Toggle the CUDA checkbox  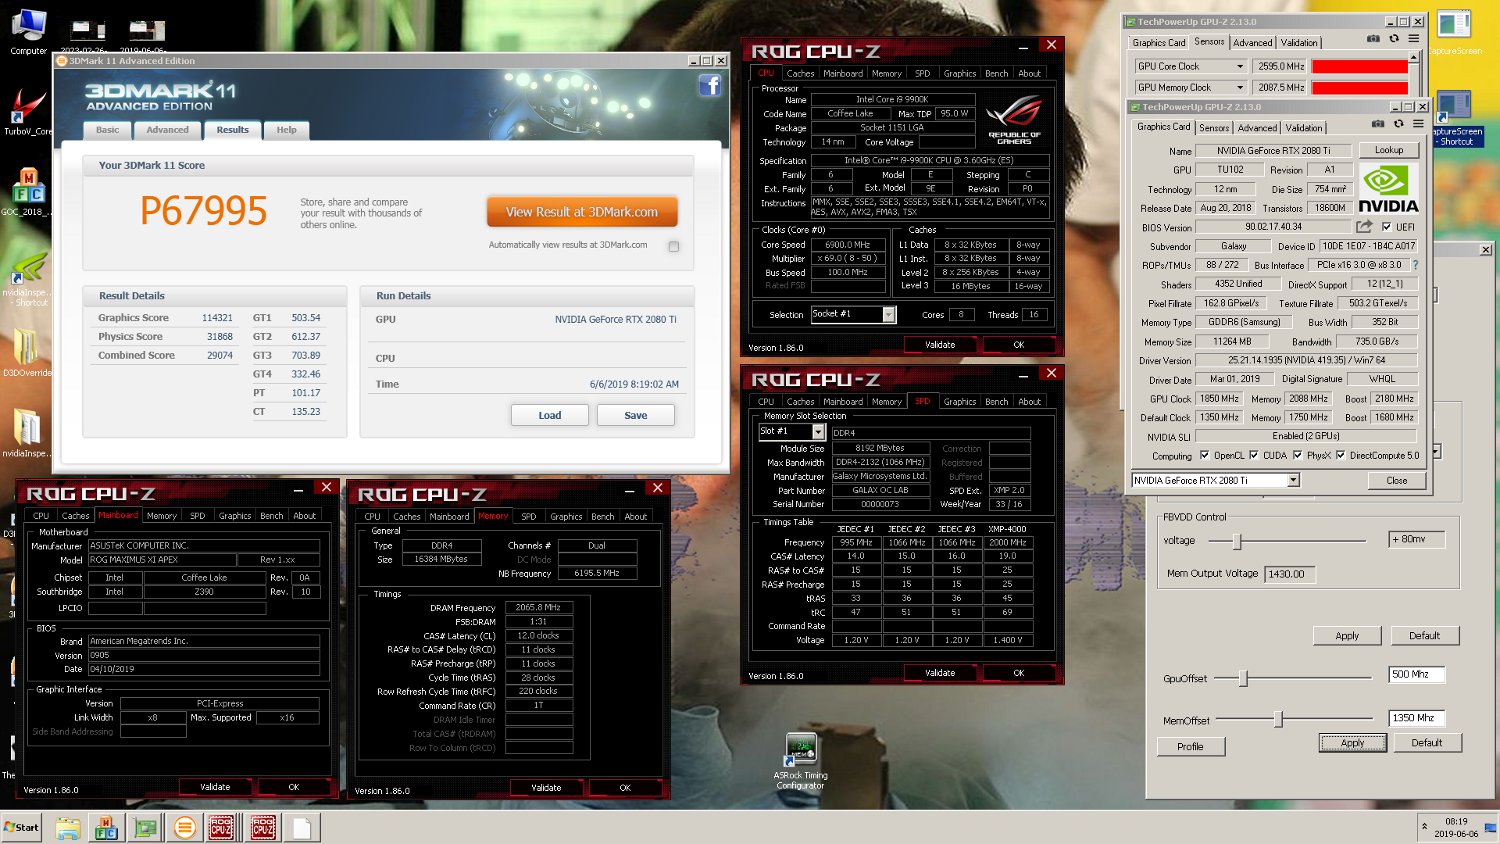(x=1253, y=455)
